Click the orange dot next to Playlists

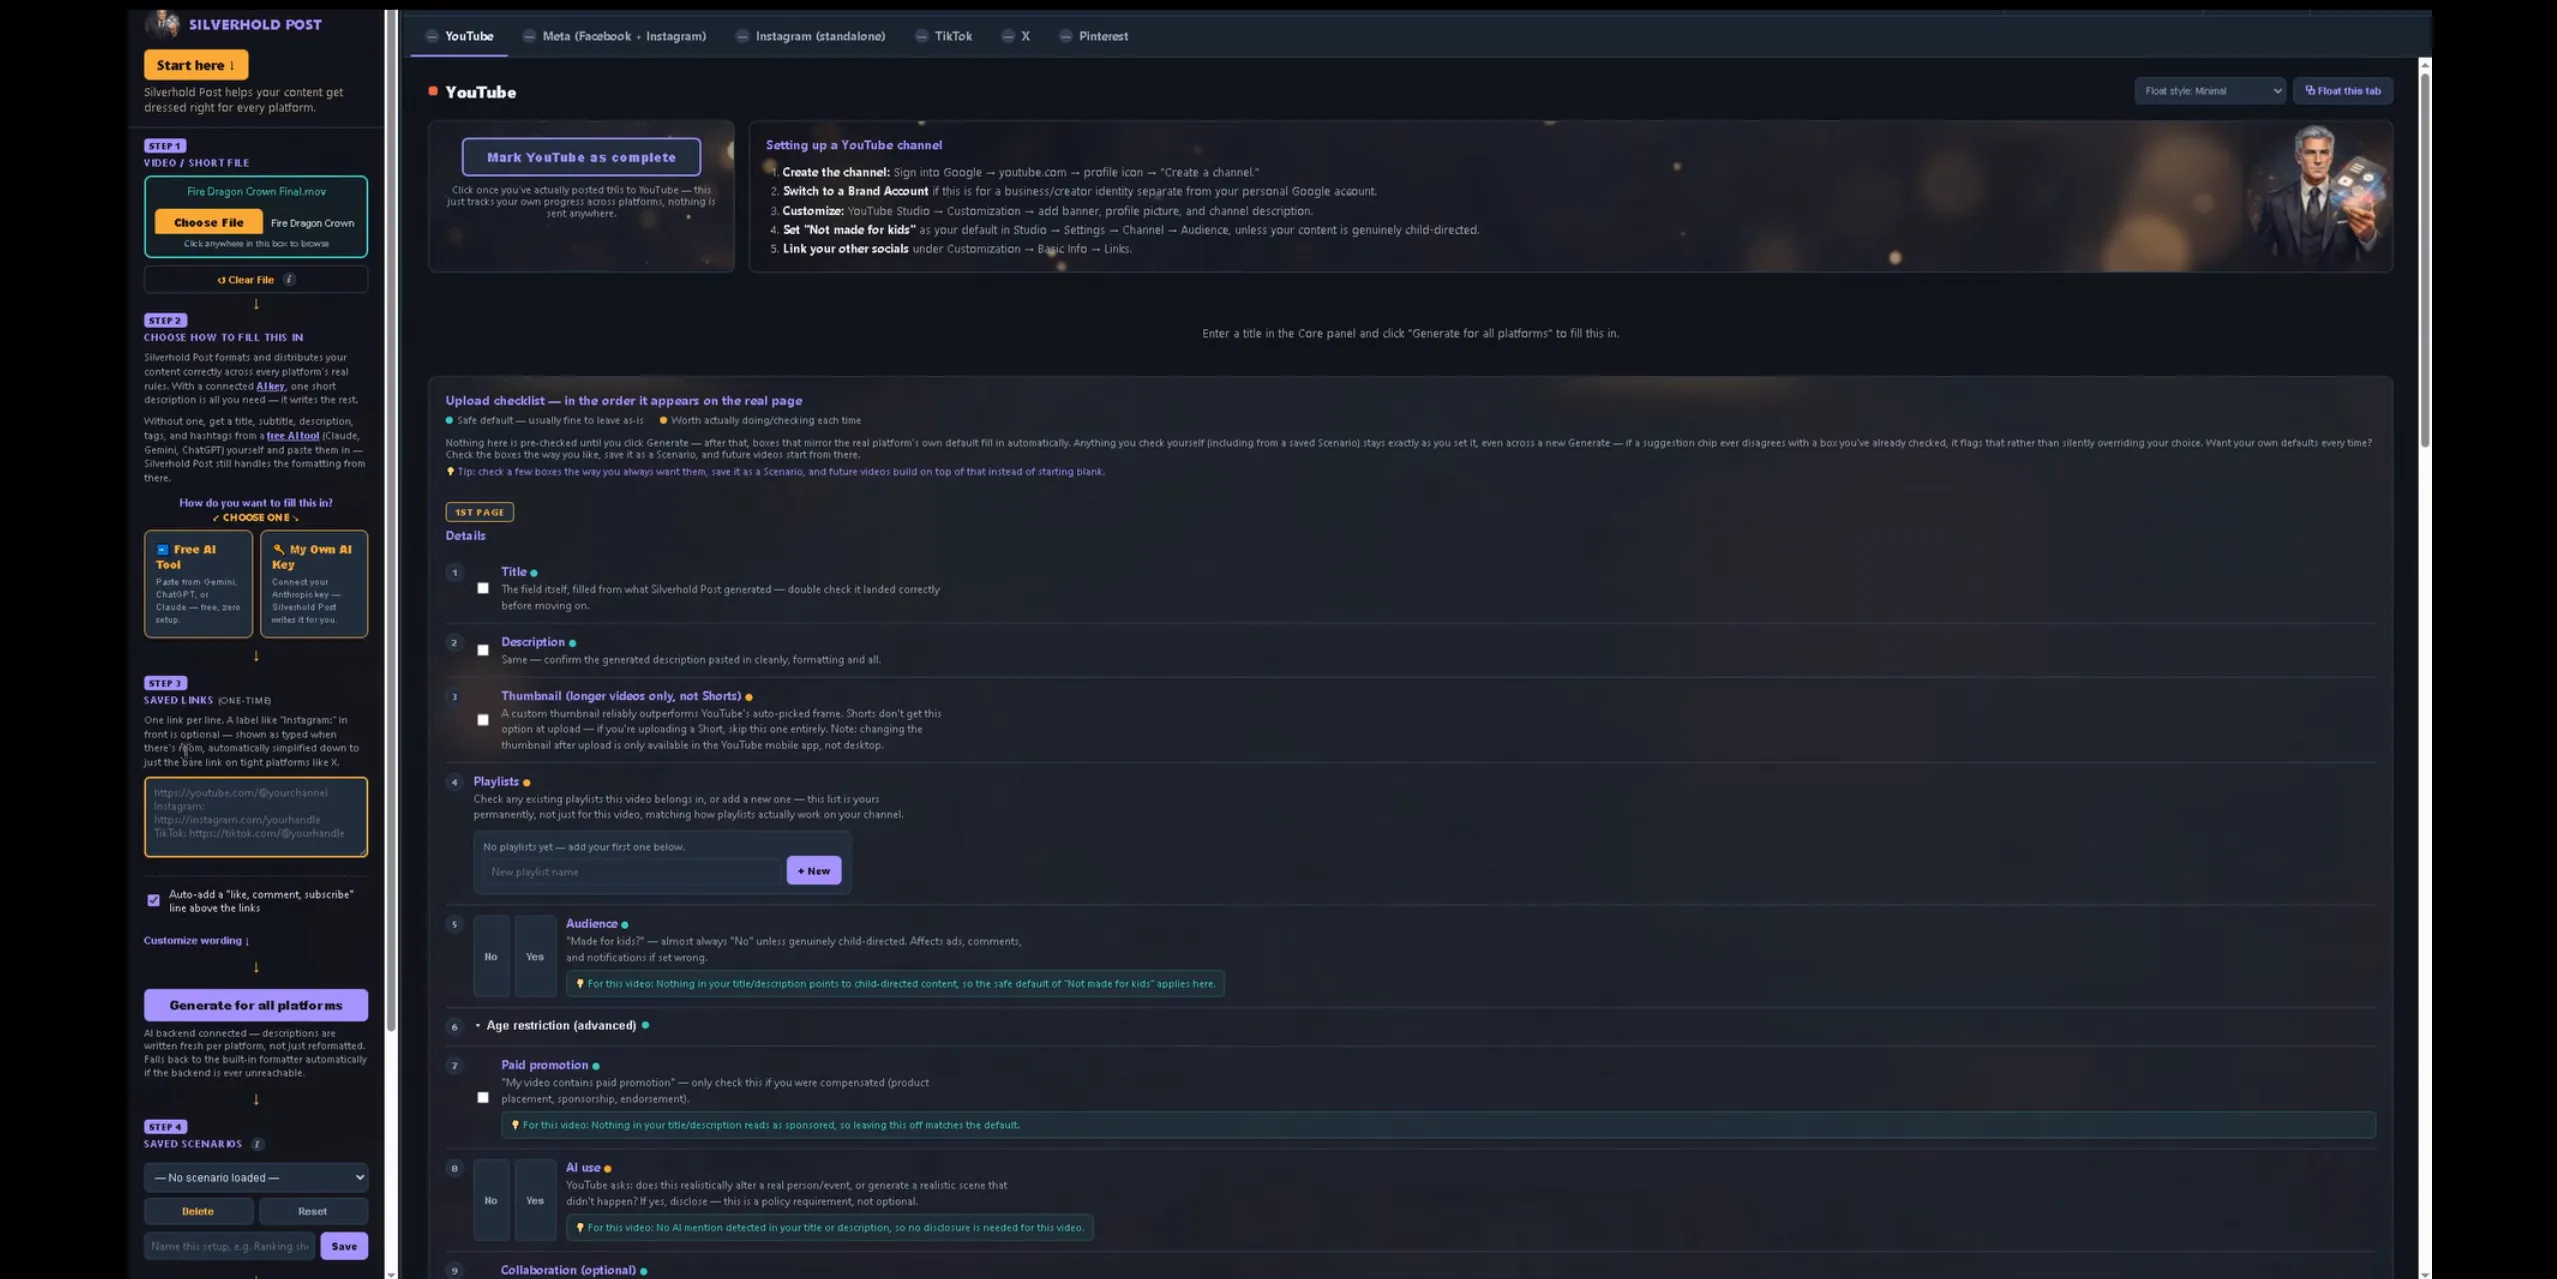[526, 783]
